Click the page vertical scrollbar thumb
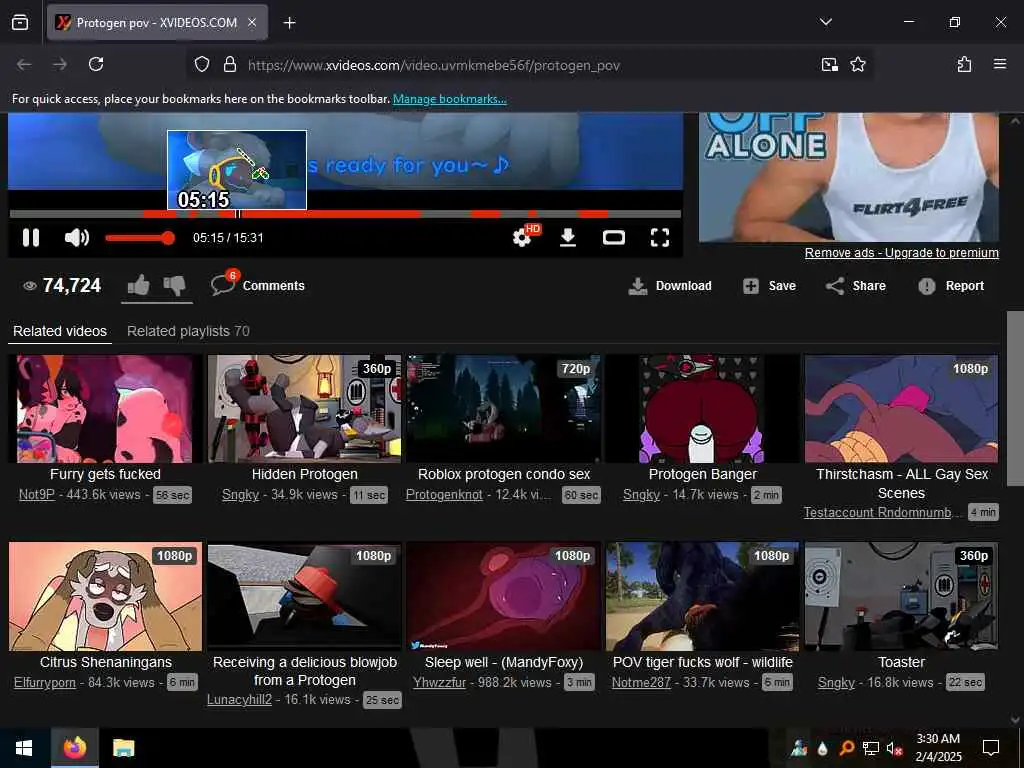Screen dimensions: 1024x768 click(1015, 398)
